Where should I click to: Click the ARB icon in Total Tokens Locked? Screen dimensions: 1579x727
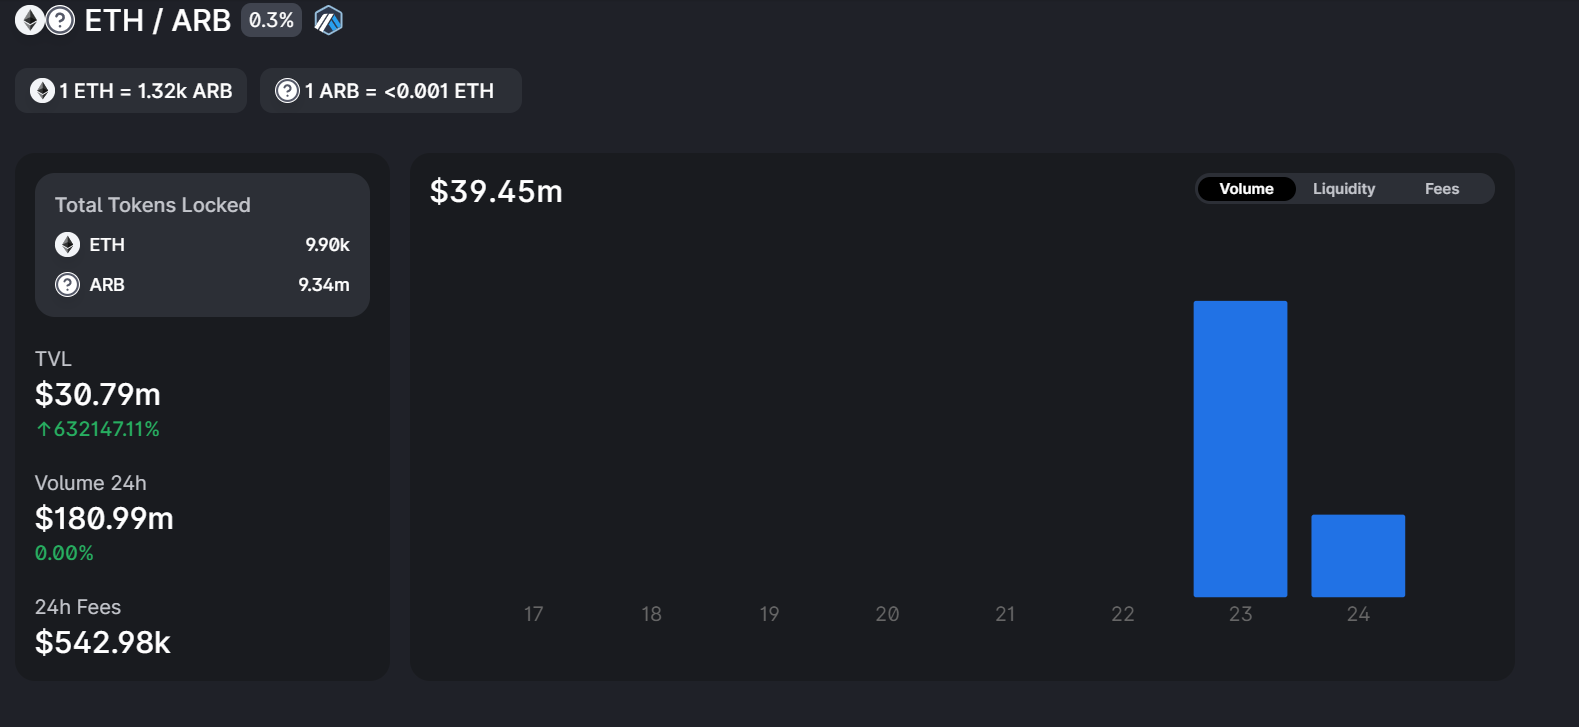coord(67,284)
